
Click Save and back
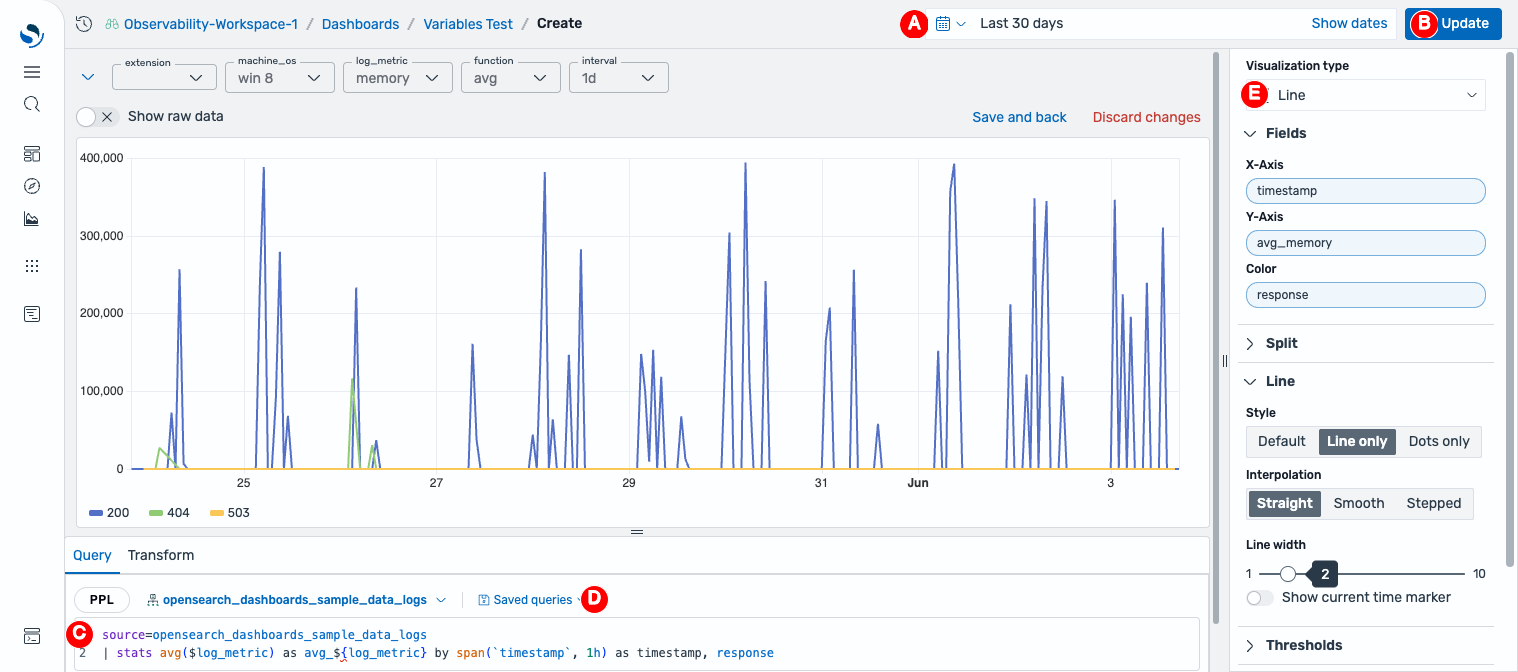[1019, 117]
